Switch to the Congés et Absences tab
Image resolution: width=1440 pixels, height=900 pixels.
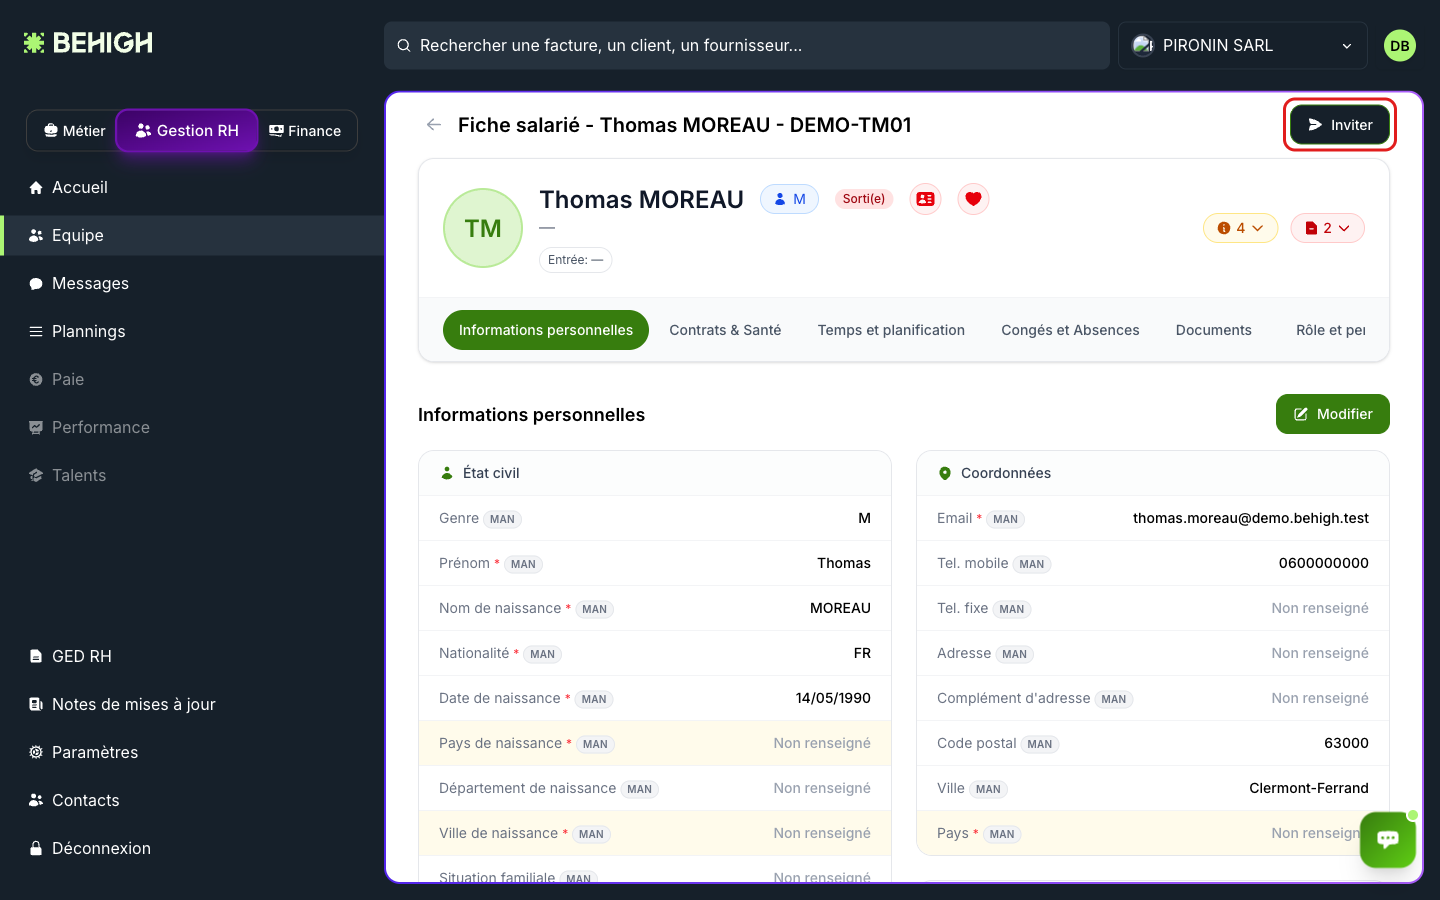[x=1070, y=330]
